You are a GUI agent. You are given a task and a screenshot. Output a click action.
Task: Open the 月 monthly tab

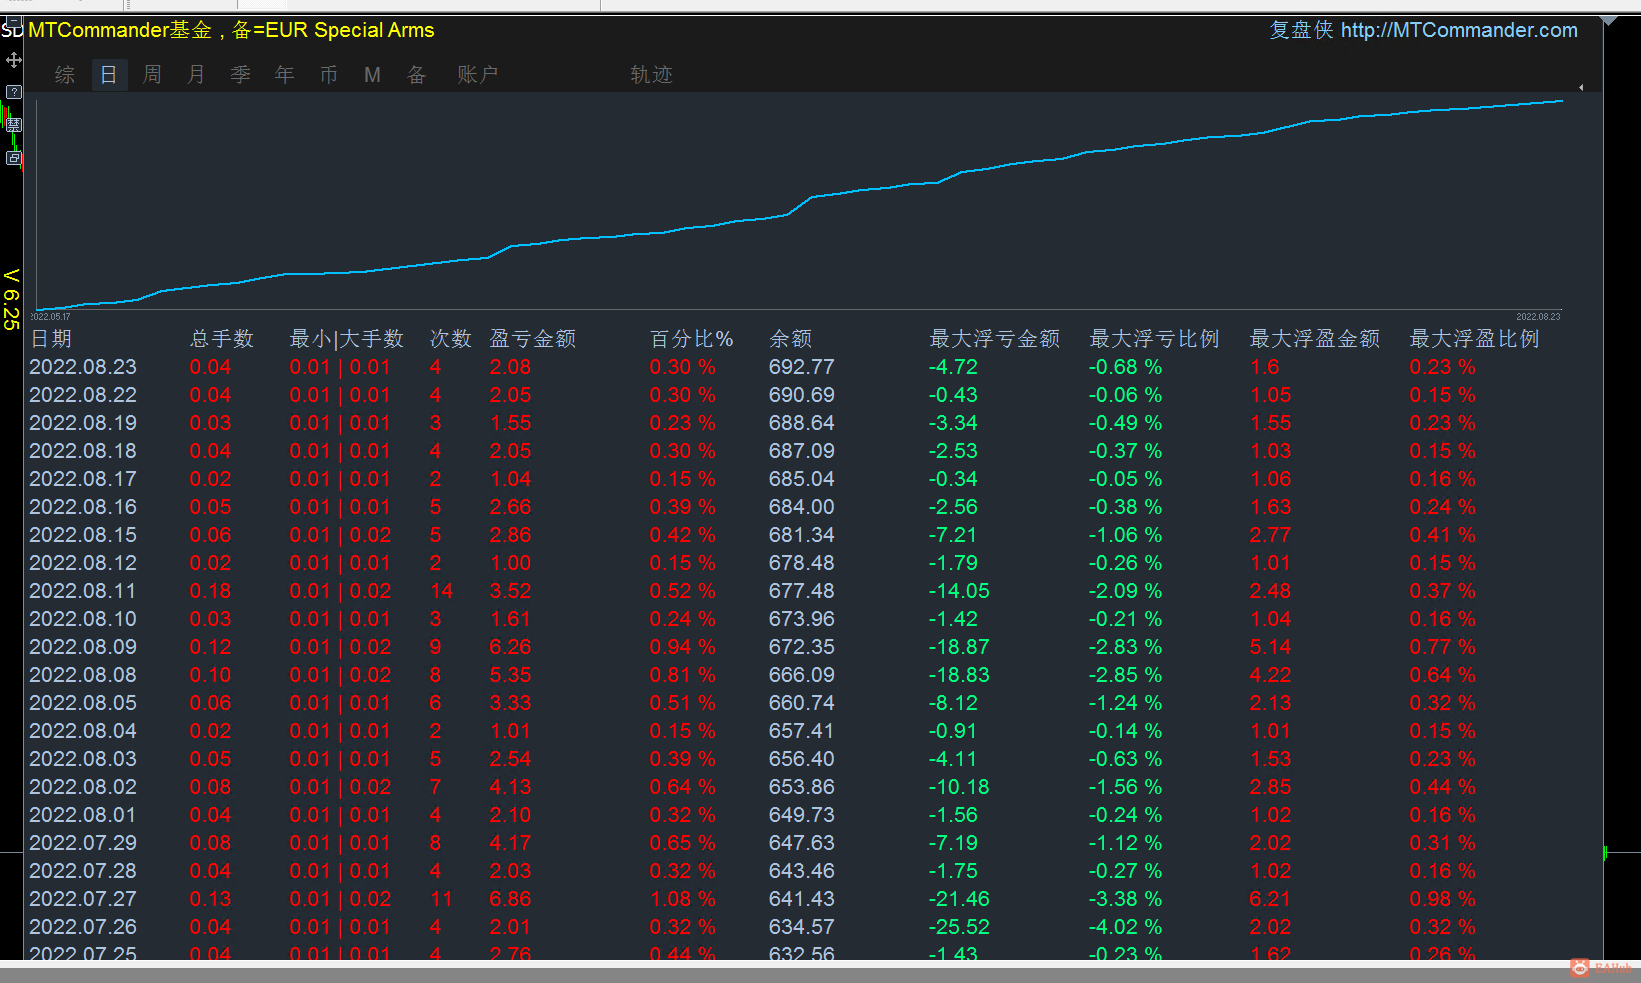pos(196,75)
